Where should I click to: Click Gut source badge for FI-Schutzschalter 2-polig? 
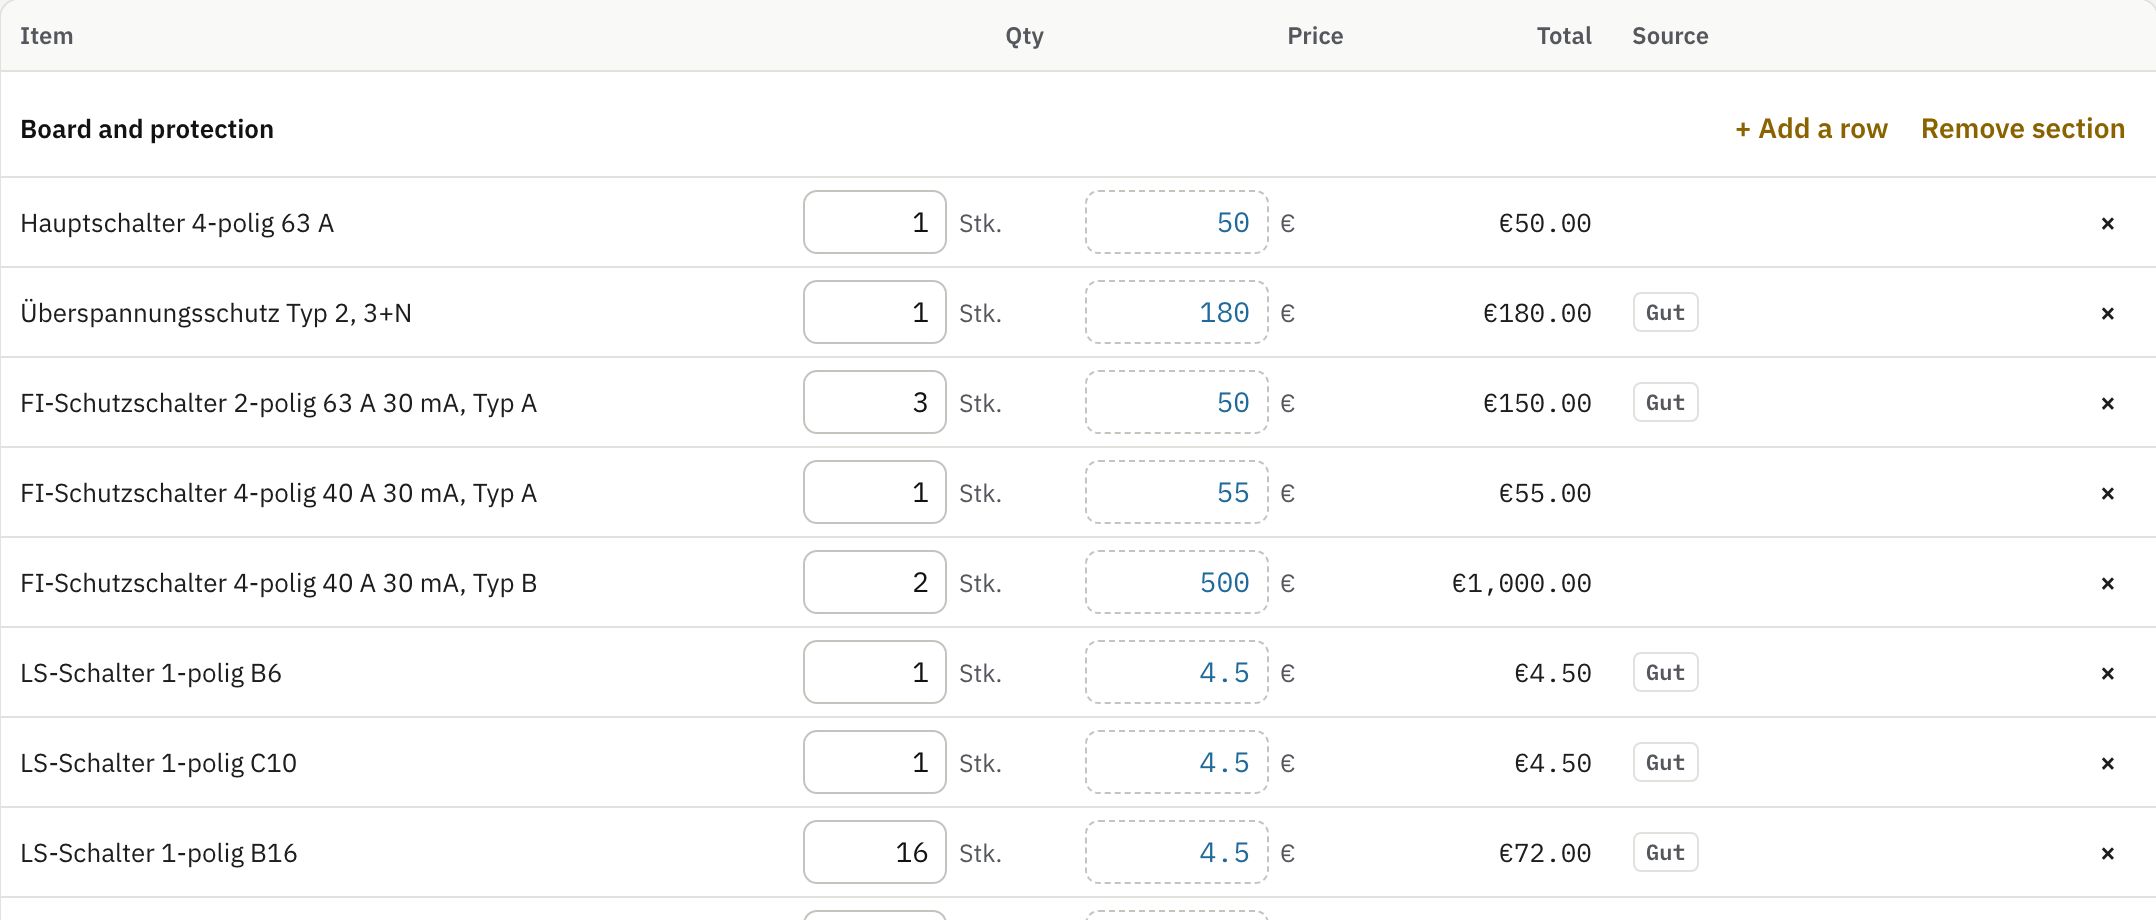coord(1665,402)
